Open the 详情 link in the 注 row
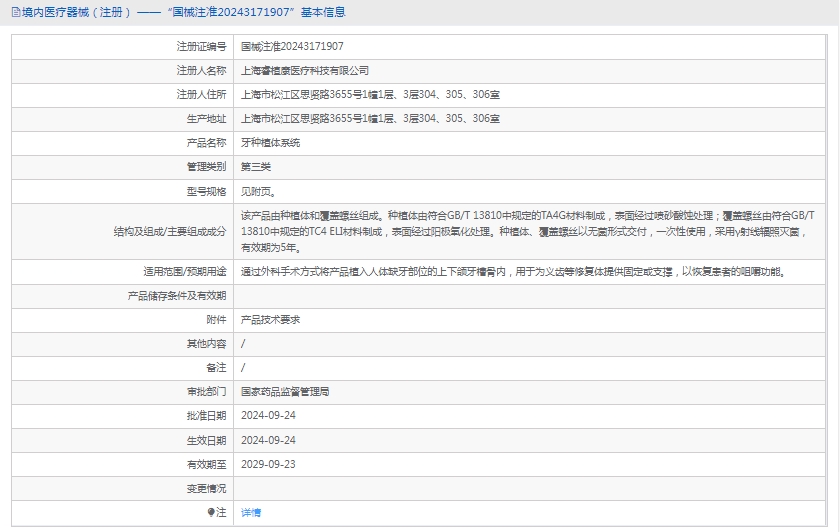This screenshot has width=840, height=532. point(251,512)
